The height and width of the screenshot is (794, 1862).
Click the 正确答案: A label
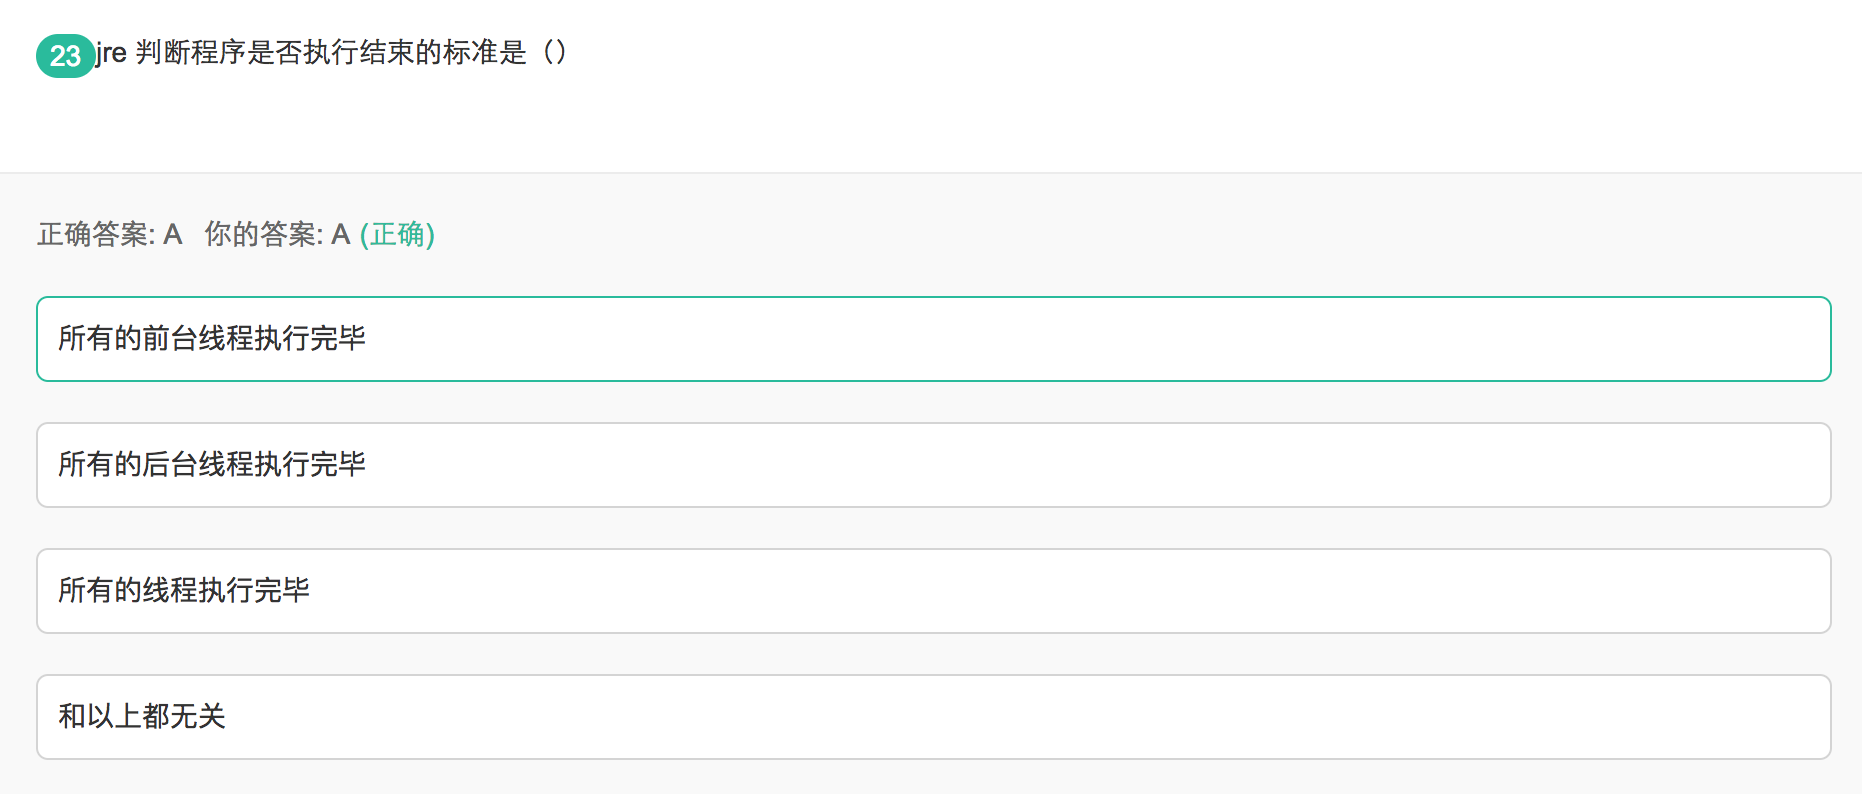pyautogui.click(x=110, y=234)
